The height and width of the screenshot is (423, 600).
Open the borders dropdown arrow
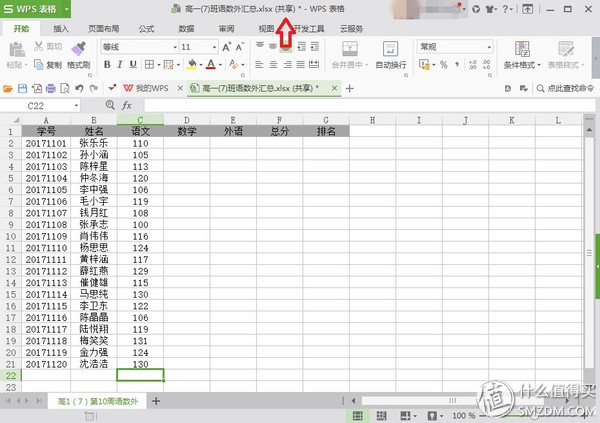coord(159,65)
